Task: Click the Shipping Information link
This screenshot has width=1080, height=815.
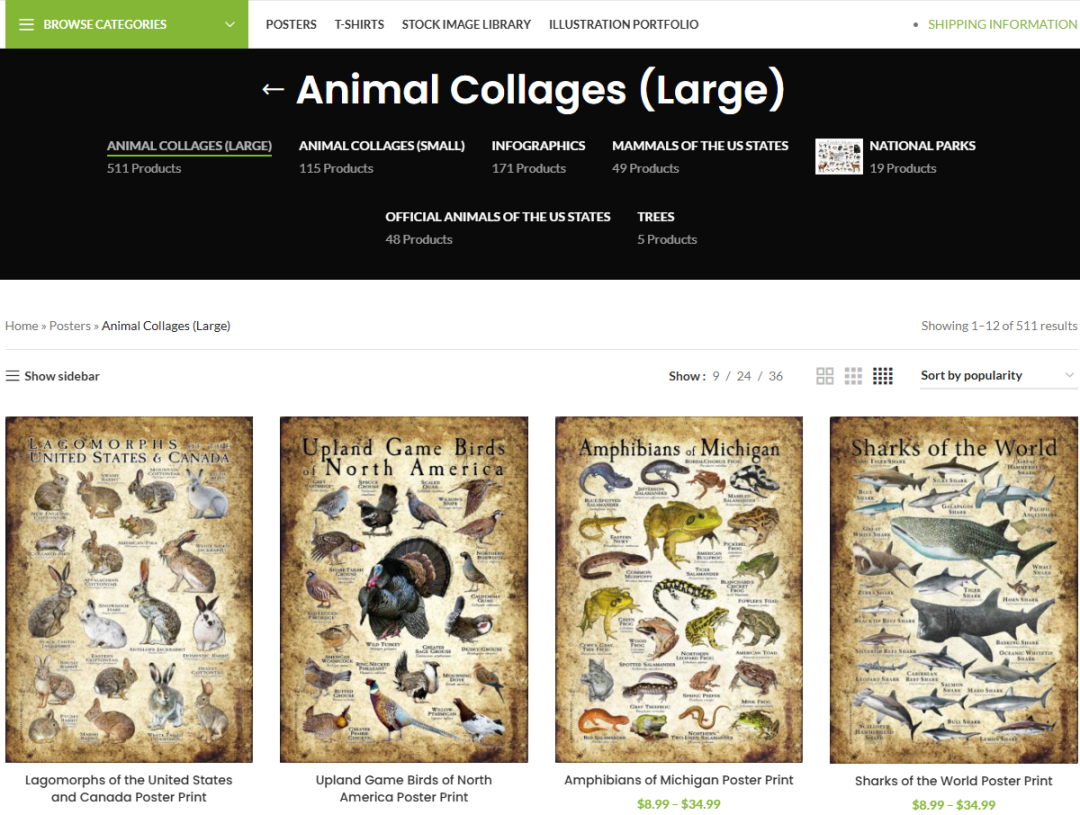Action: pyautogui.click(x=1002, y=24)
